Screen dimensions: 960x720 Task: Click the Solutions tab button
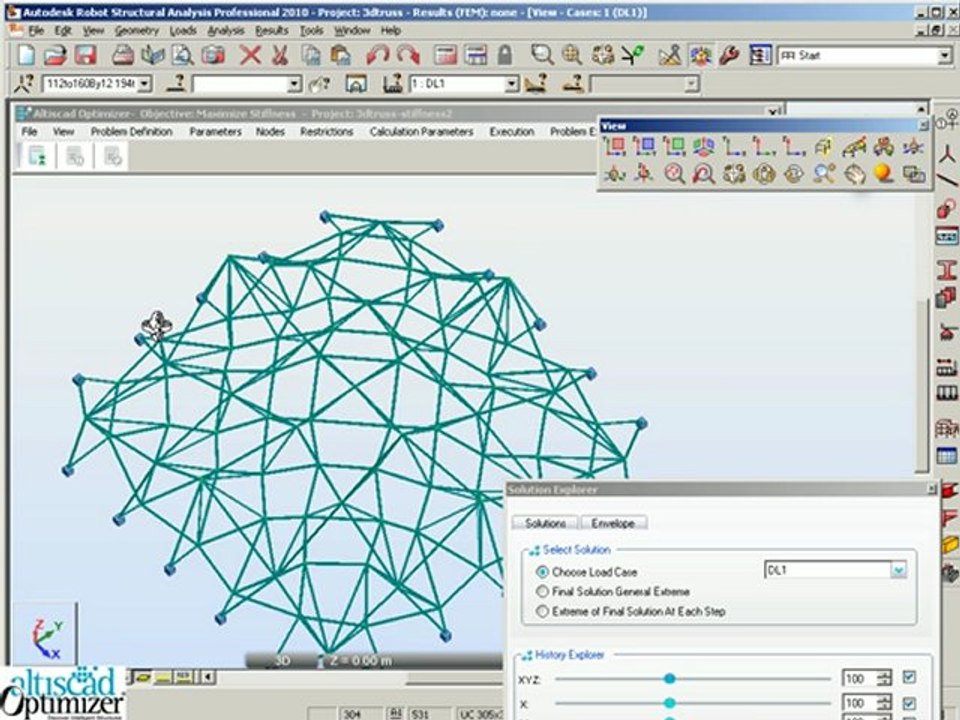tap(545, 523)
